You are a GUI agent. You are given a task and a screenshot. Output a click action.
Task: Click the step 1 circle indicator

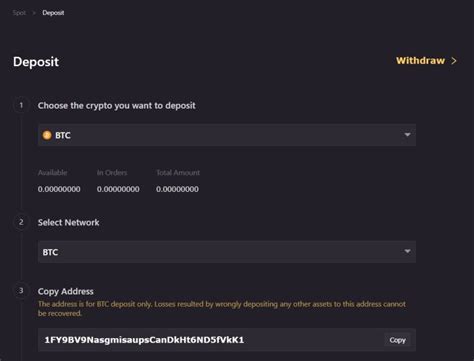click(21, 105)
